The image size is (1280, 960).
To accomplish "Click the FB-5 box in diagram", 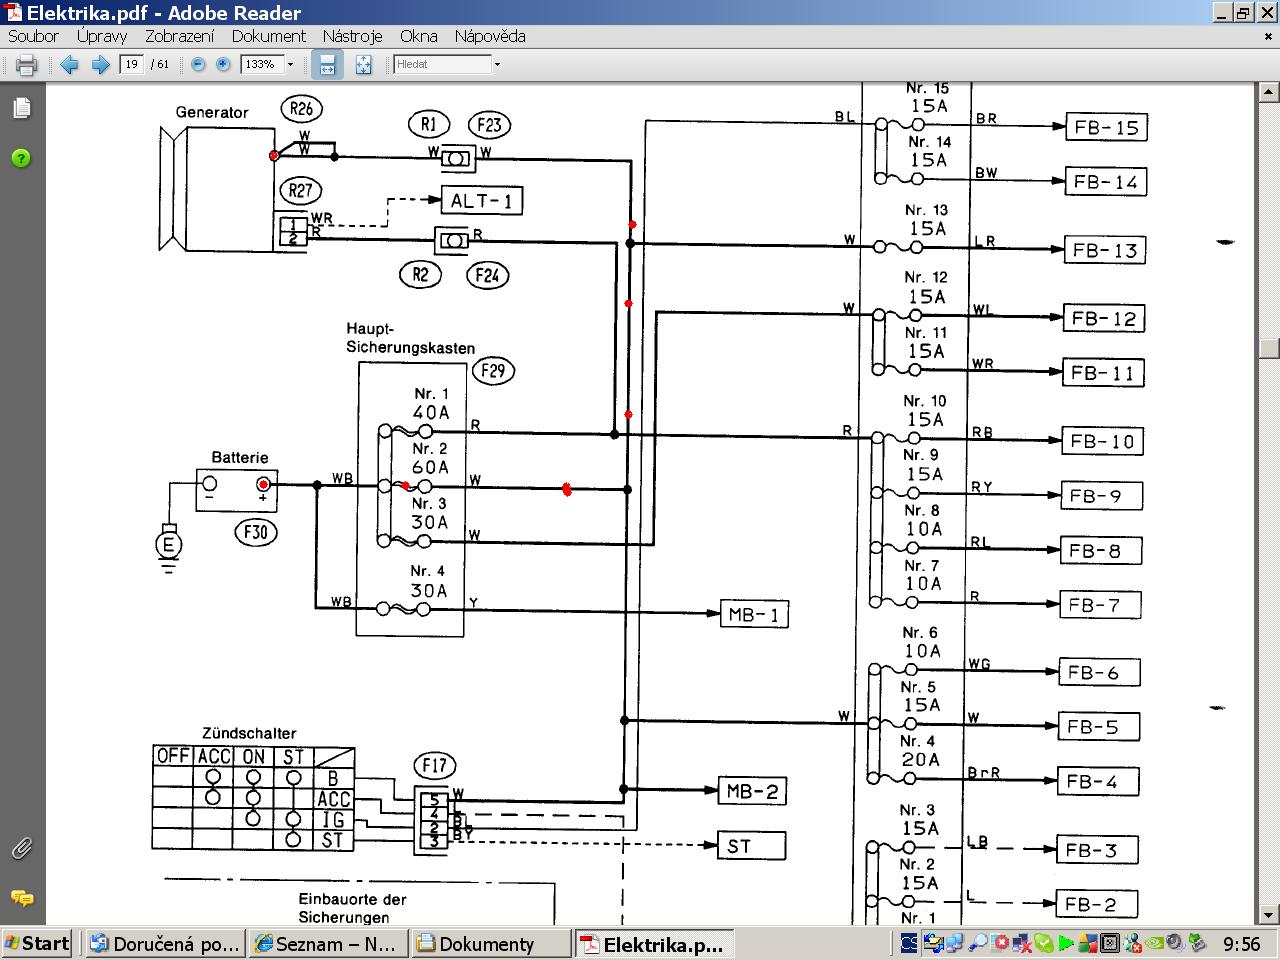I will click(1098, 727).
